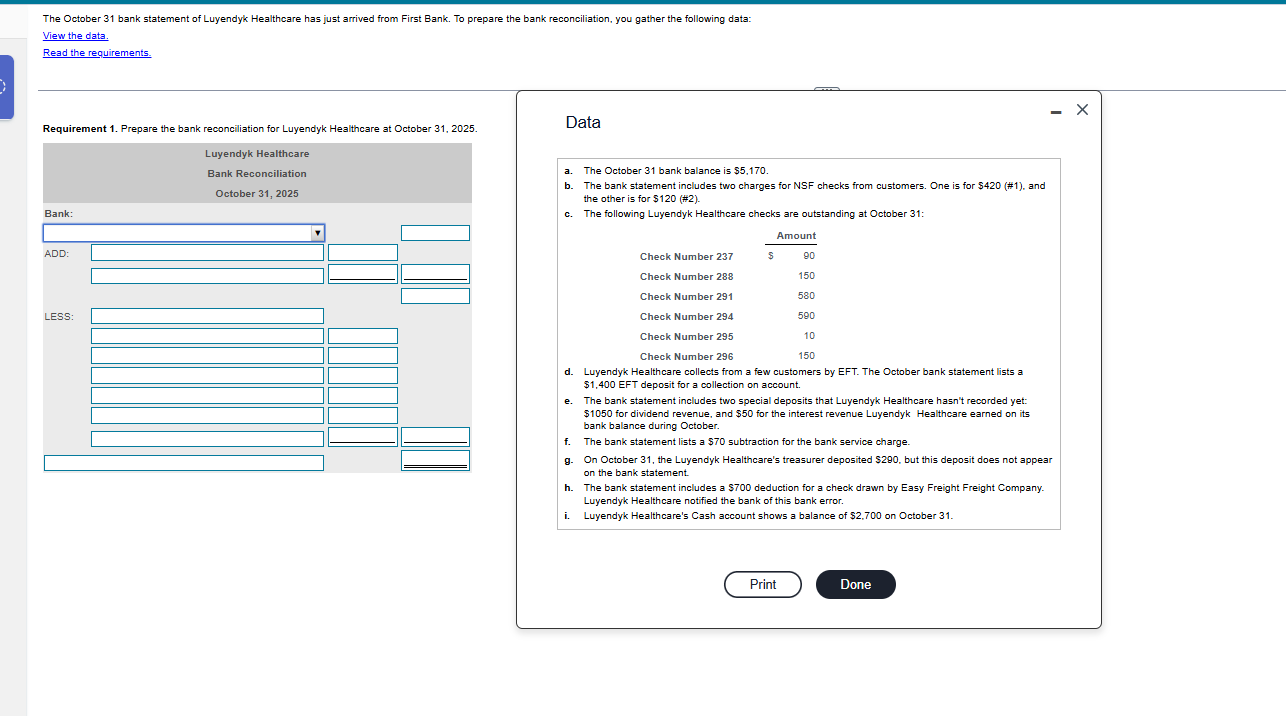Screen dimensions: 1286x716
Task: Click the amount field beside the Bank dropdown
Action: pyautogui.click(x=435, y=232)
